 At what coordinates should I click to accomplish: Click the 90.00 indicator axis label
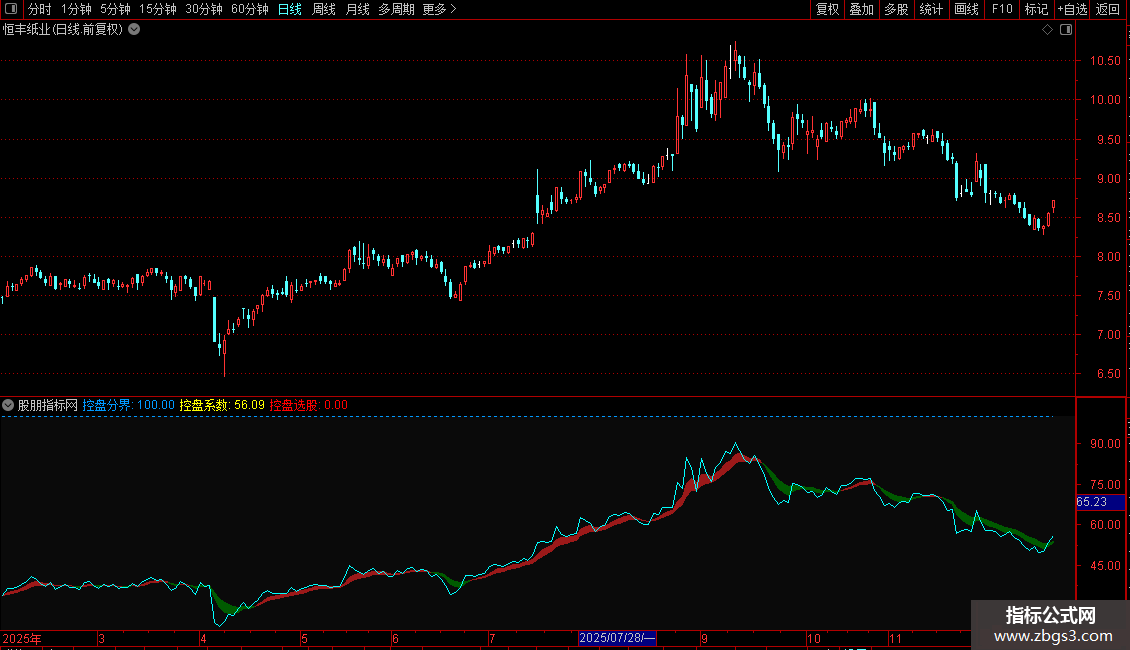click(x=1105, y=444)
